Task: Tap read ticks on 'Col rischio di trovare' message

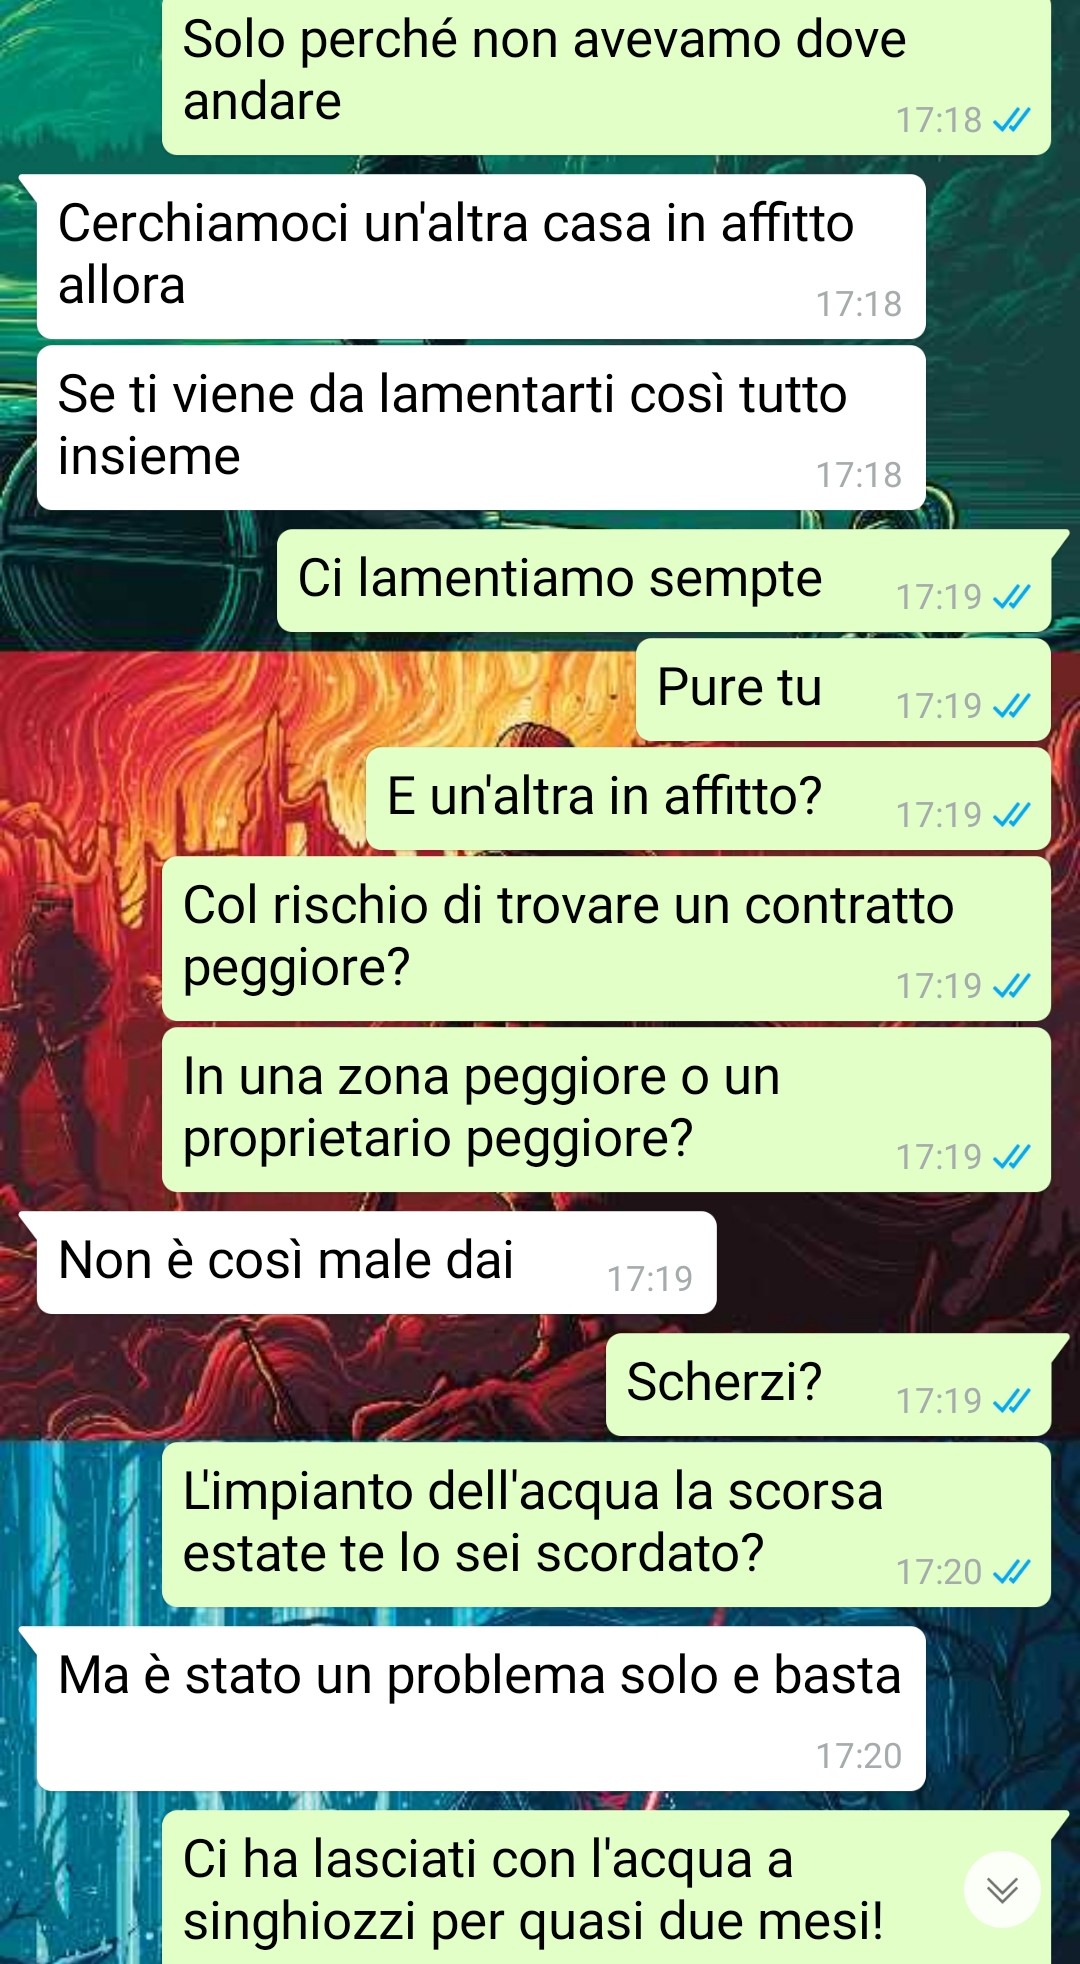Action: [1012, 986]
